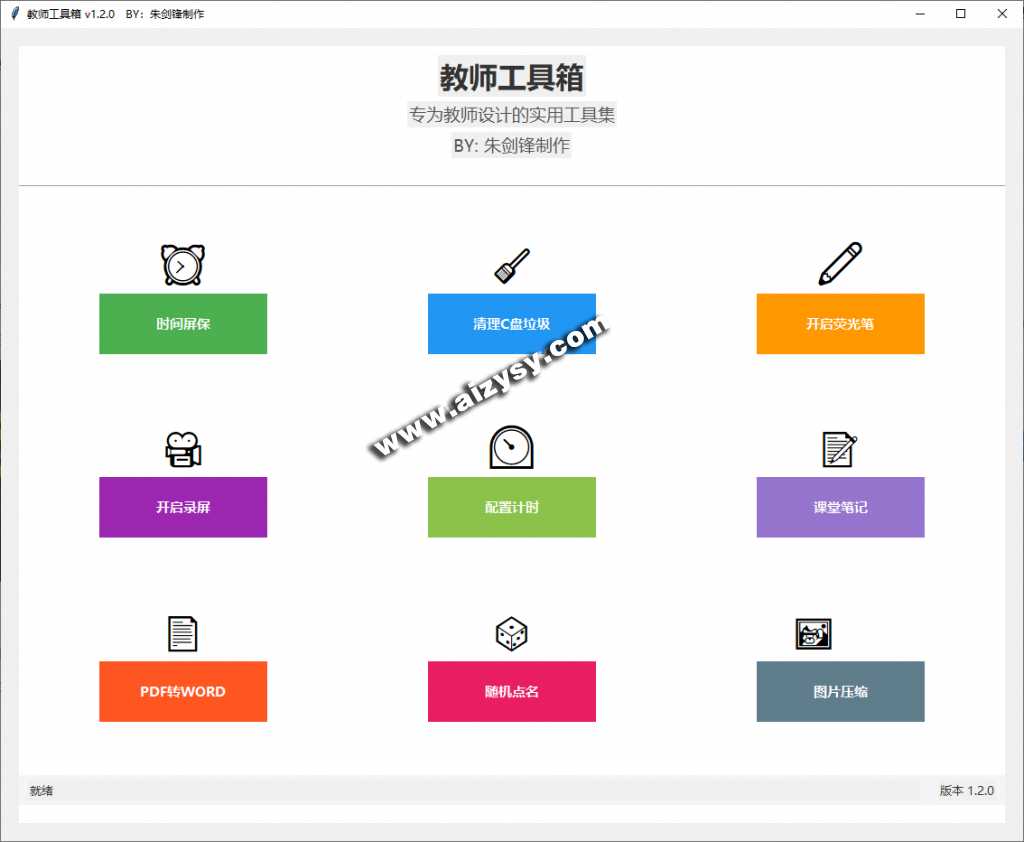
Task: Click the notepad icon above 课堂笔记
Action: 839,450
